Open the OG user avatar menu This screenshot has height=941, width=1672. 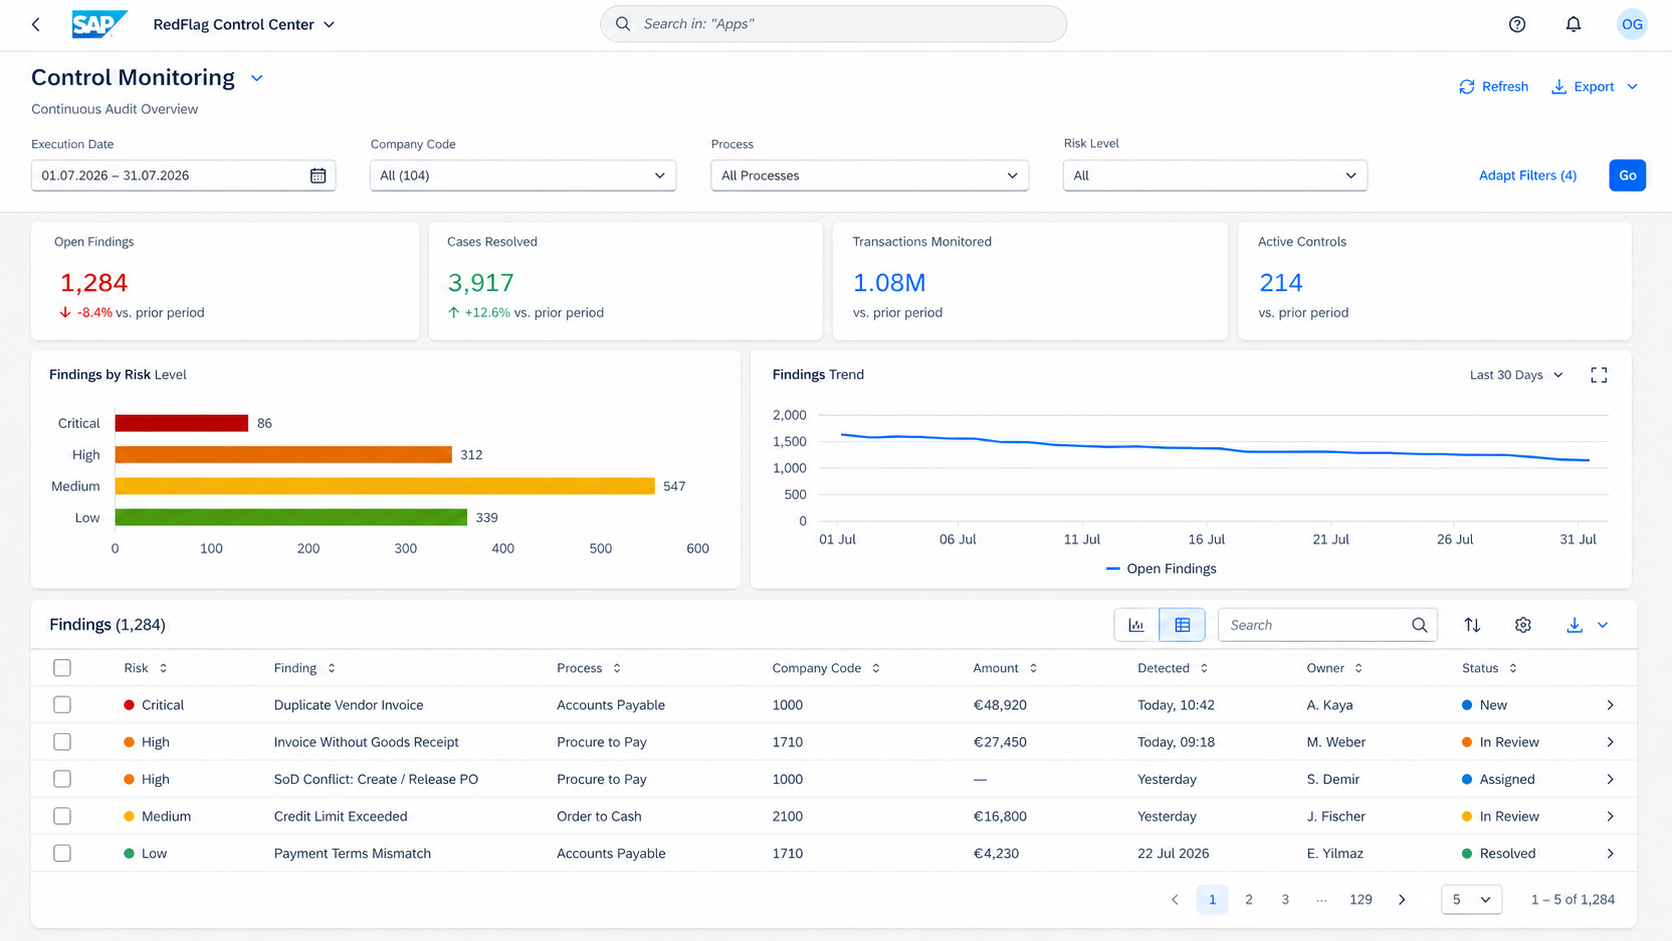point(1632,24)
